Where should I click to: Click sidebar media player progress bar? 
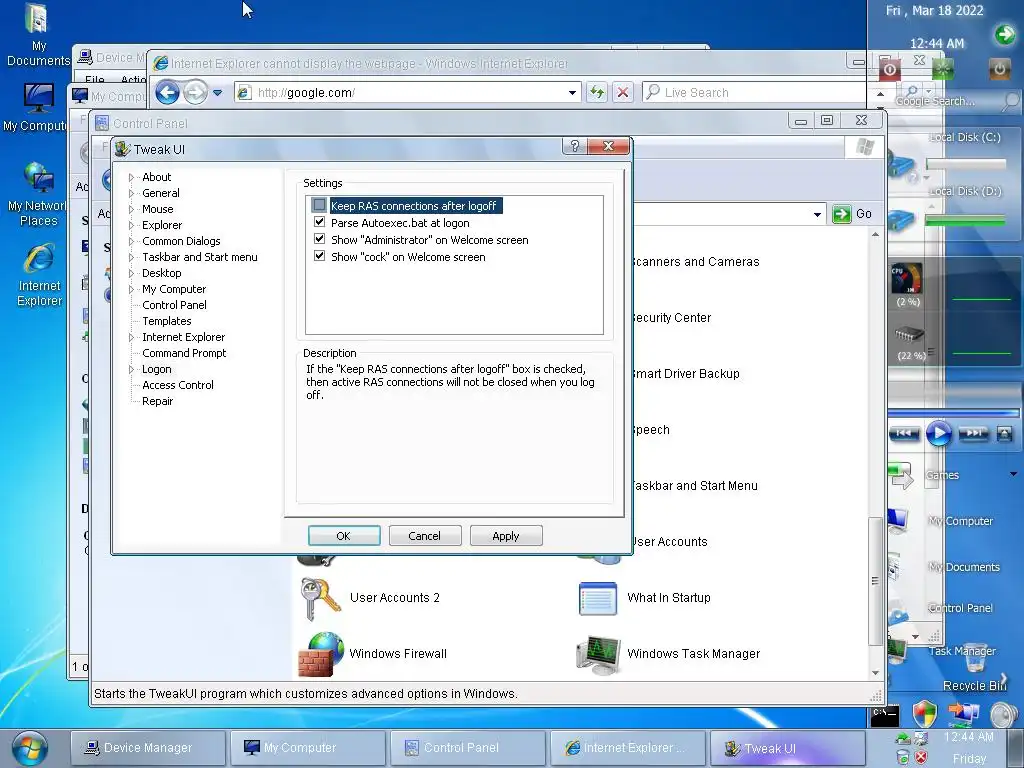coord(953,413)
